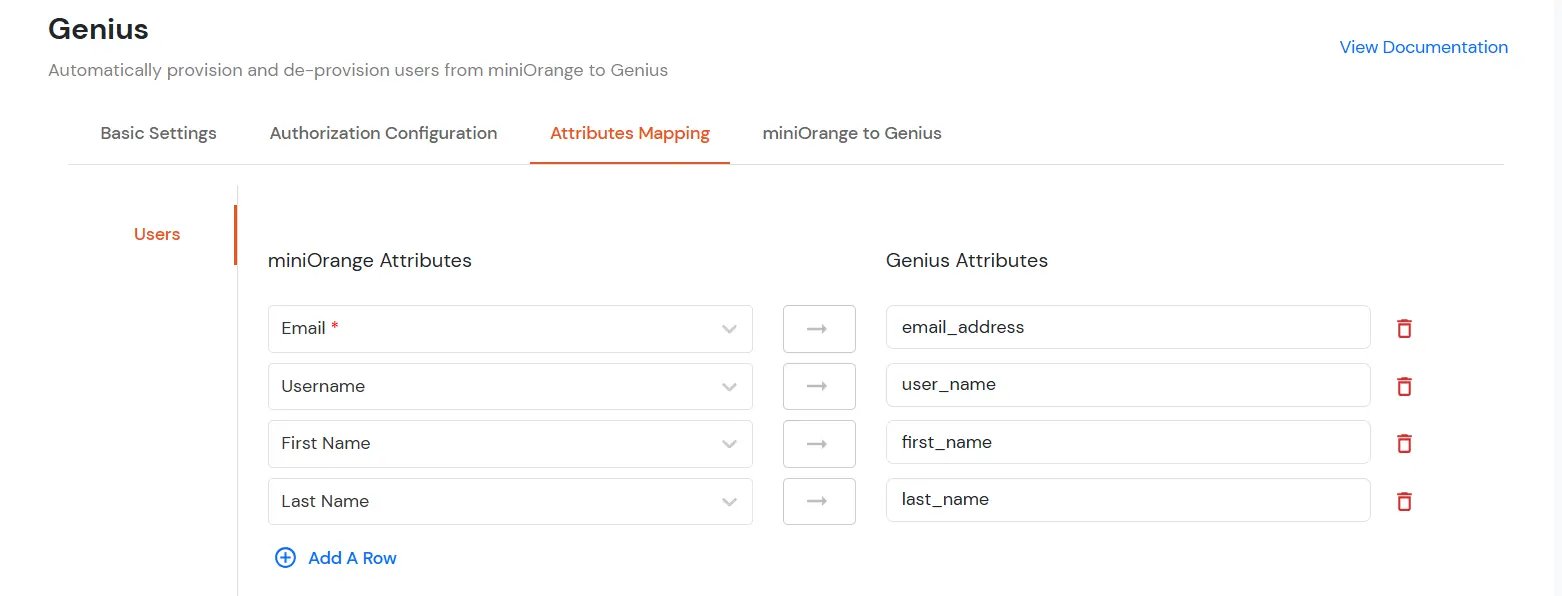Click the Add A Row link
Viewport: 1562px width, 596px height.
tap(352, 558)
